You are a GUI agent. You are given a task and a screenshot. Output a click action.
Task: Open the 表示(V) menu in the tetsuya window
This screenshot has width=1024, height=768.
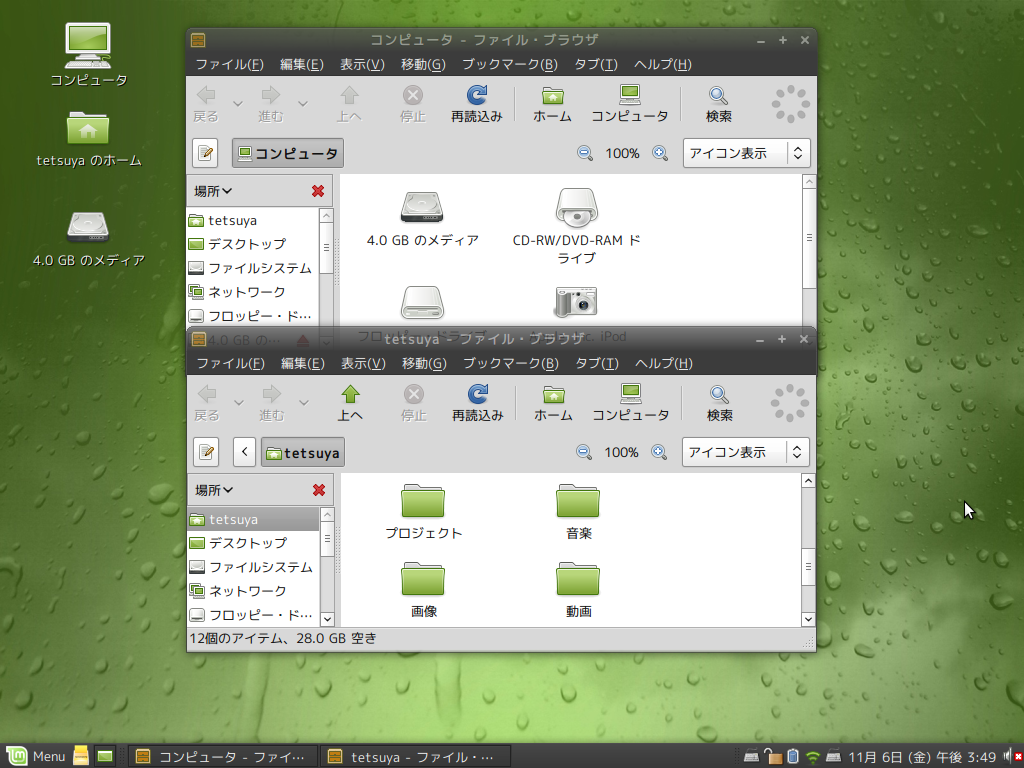click(363, 363)
